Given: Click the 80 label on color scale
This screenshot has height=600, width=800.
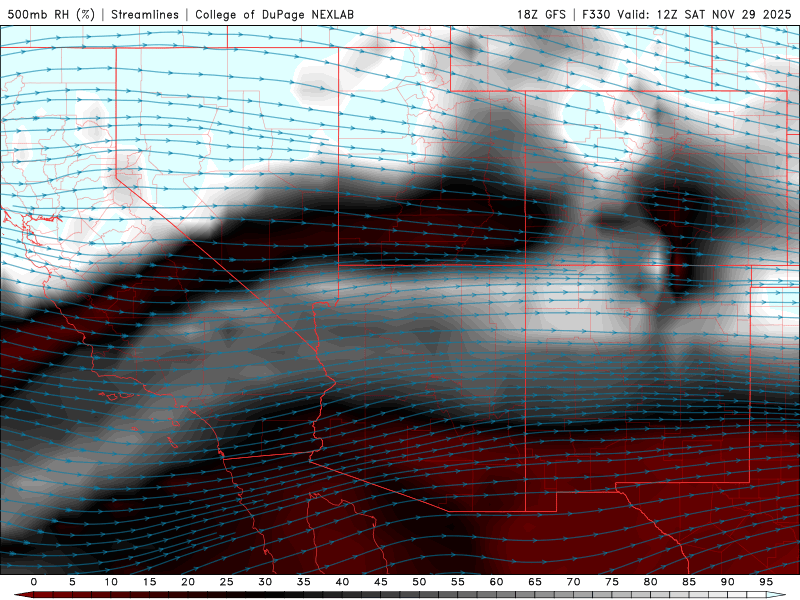Looking at the screenshot, I should 650,582.
